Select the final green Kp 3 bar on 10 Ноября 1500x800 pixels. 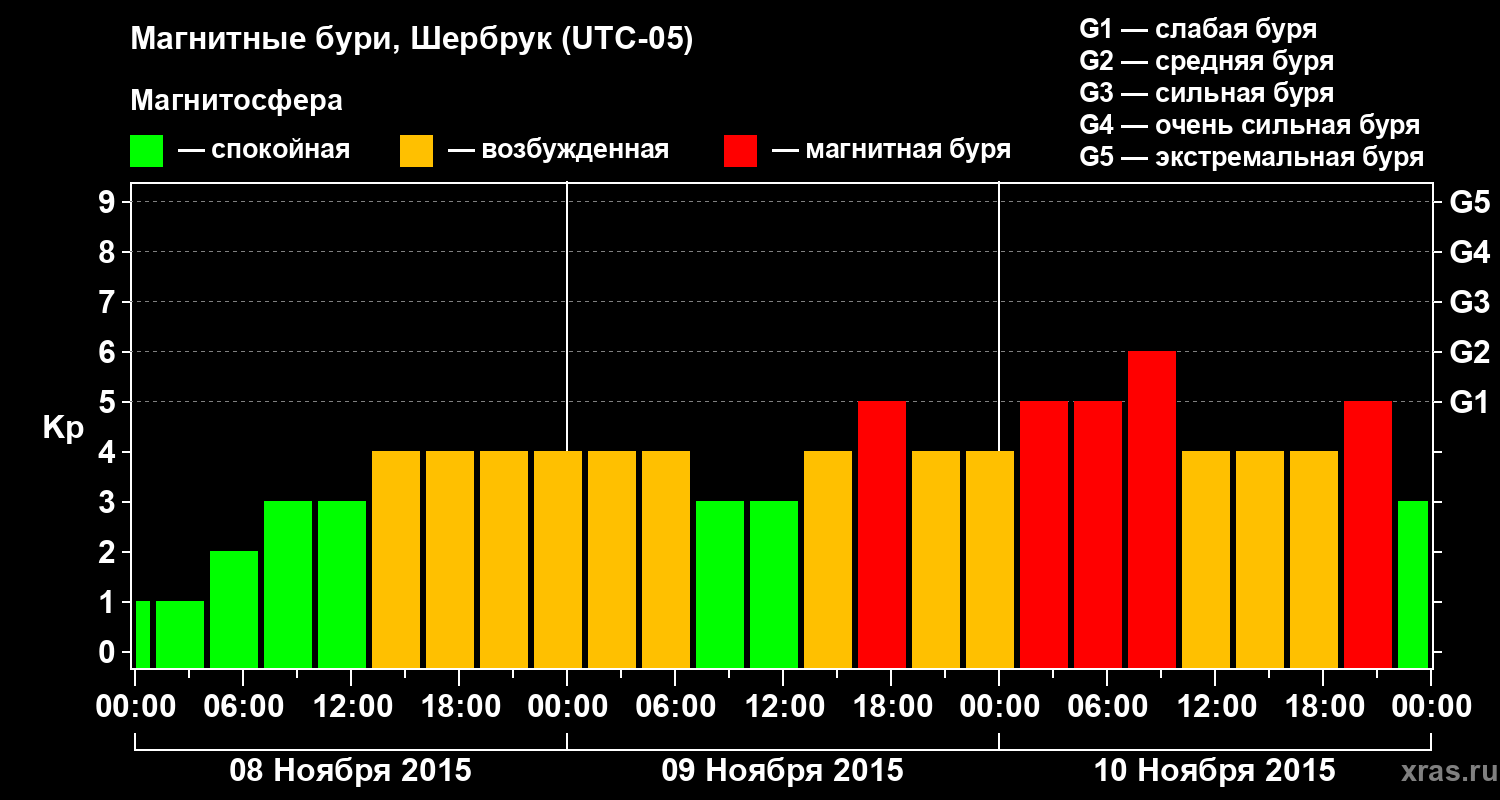[1413, 585]
